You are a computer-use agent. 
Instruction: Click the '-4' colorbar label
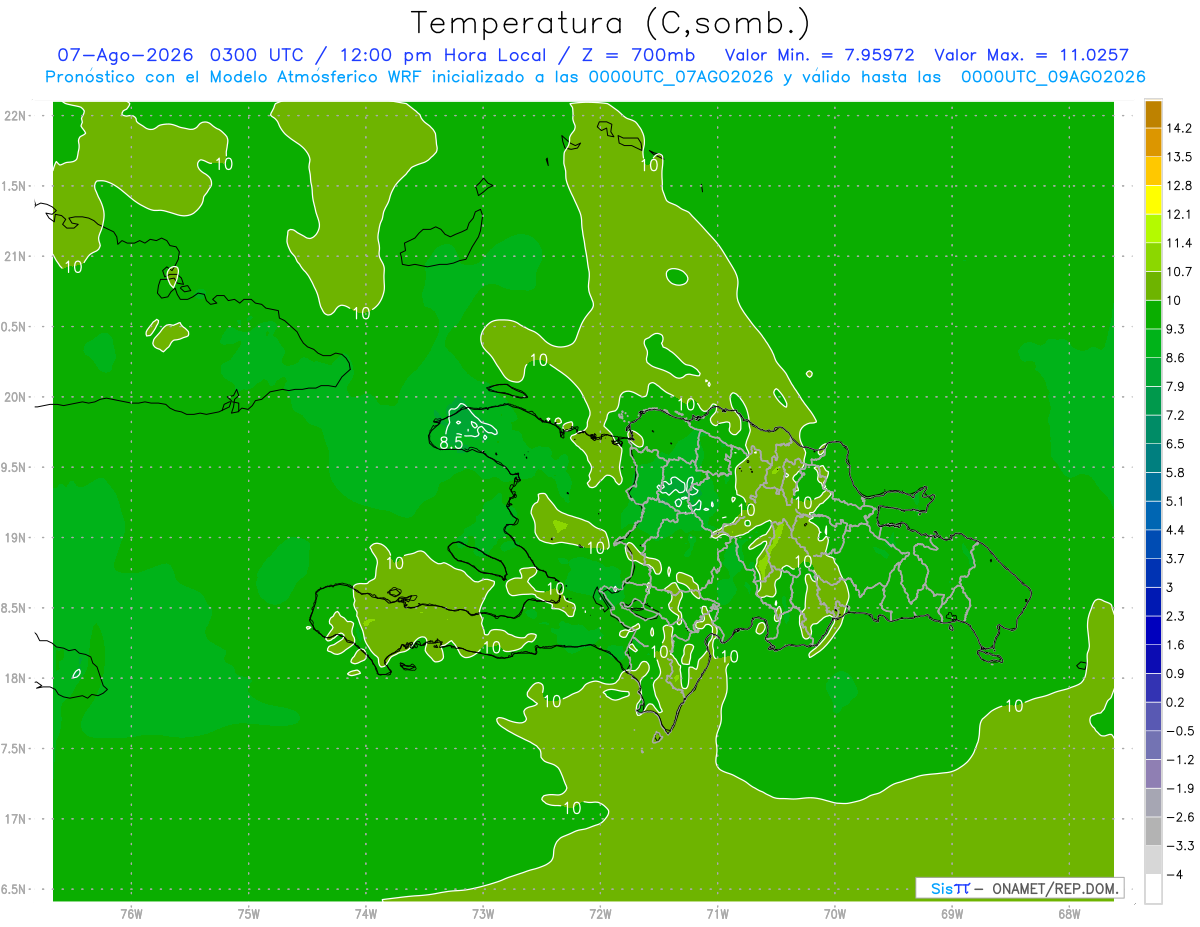[1174, 874]
